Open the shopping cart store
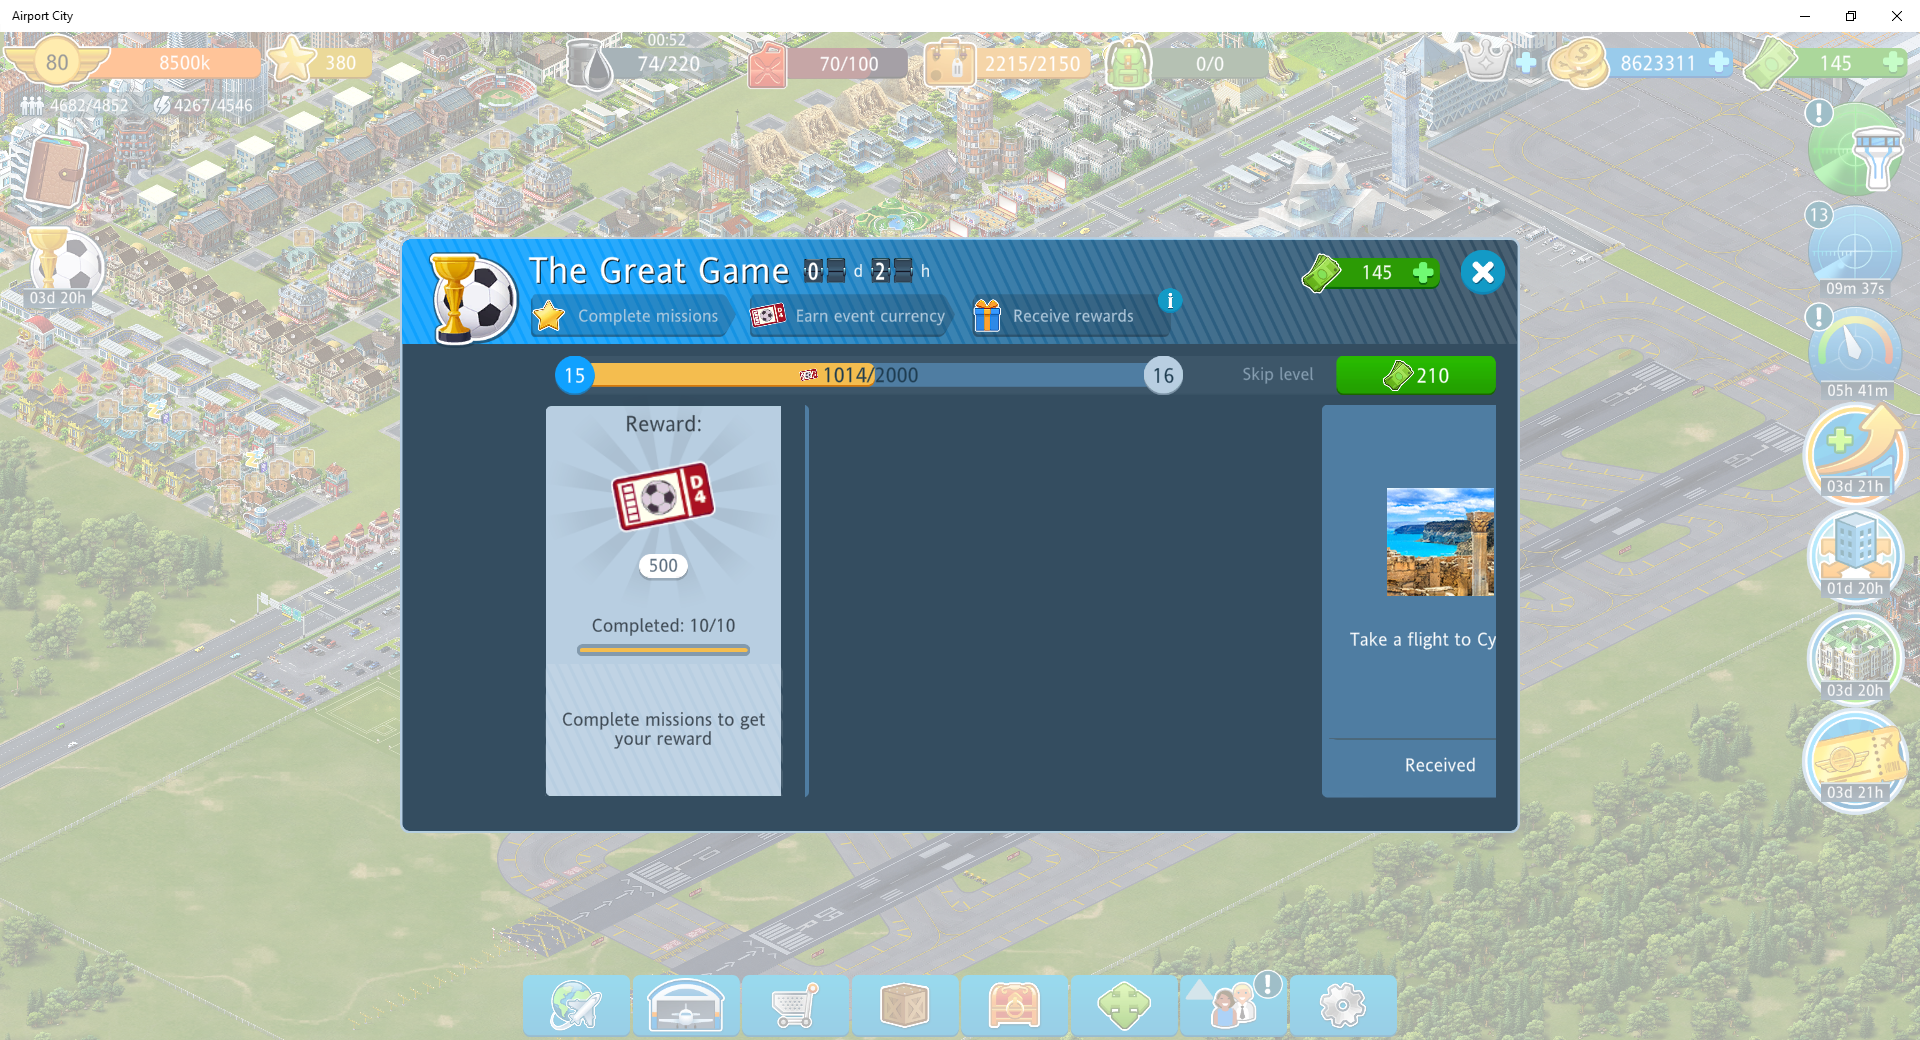1920x1040 pixels. click(795, 1005)
